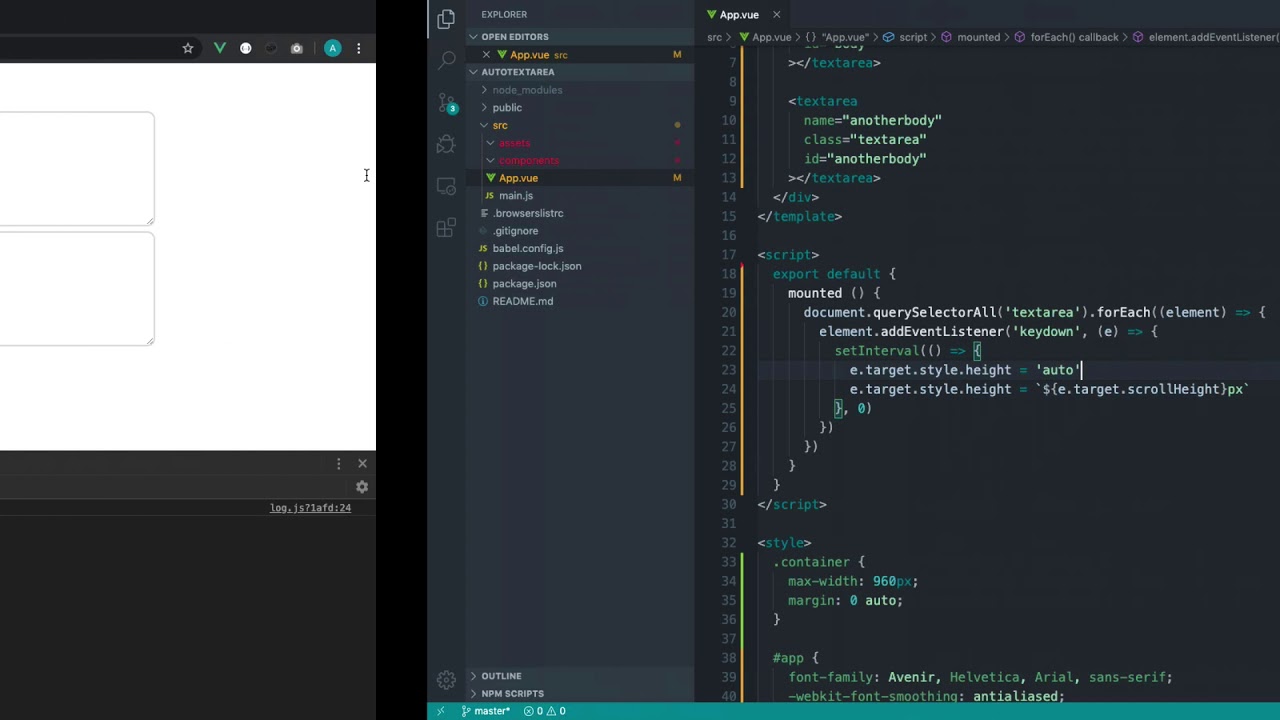Screen dimensions: 1280x720
Task: Close the App.vue editor tab
Action: (776, 15)
